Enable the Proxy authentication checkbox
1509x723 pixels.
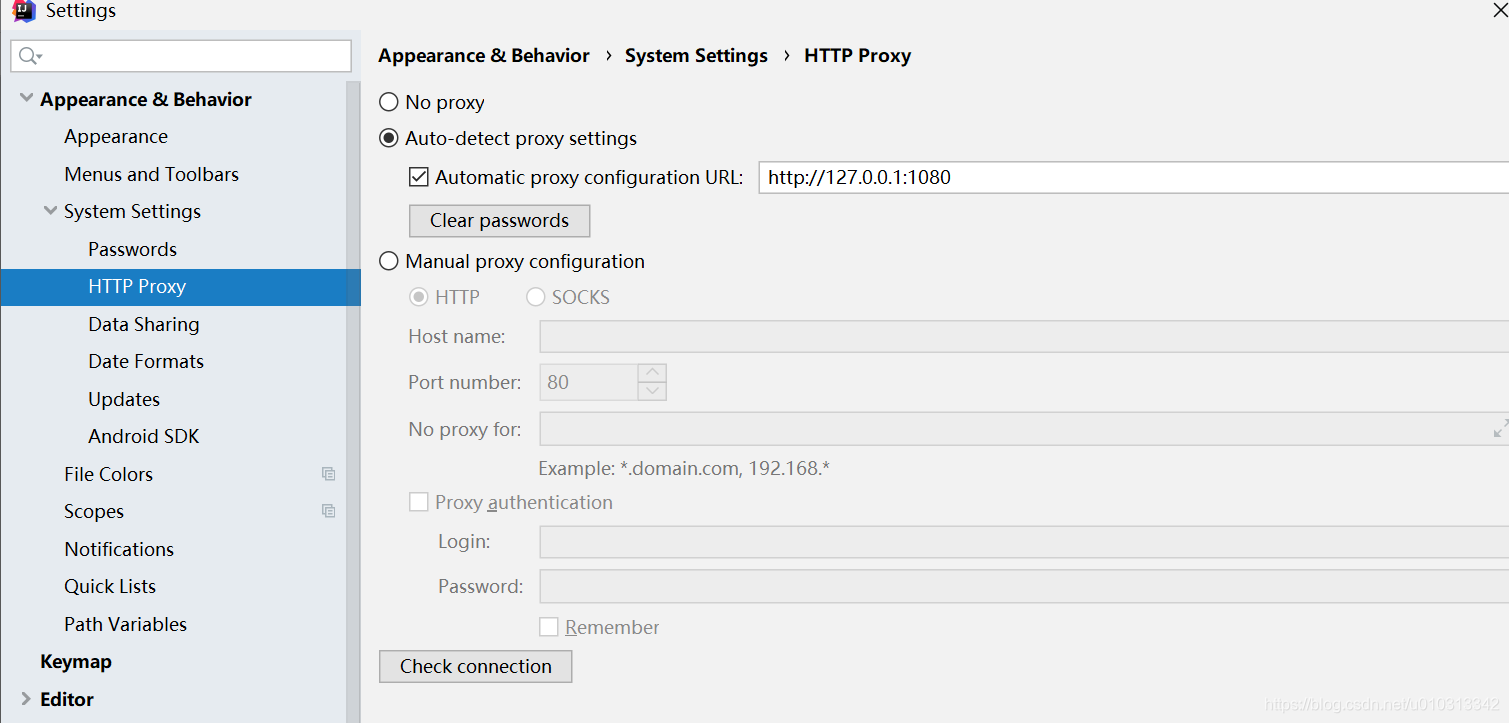(418, 502)
